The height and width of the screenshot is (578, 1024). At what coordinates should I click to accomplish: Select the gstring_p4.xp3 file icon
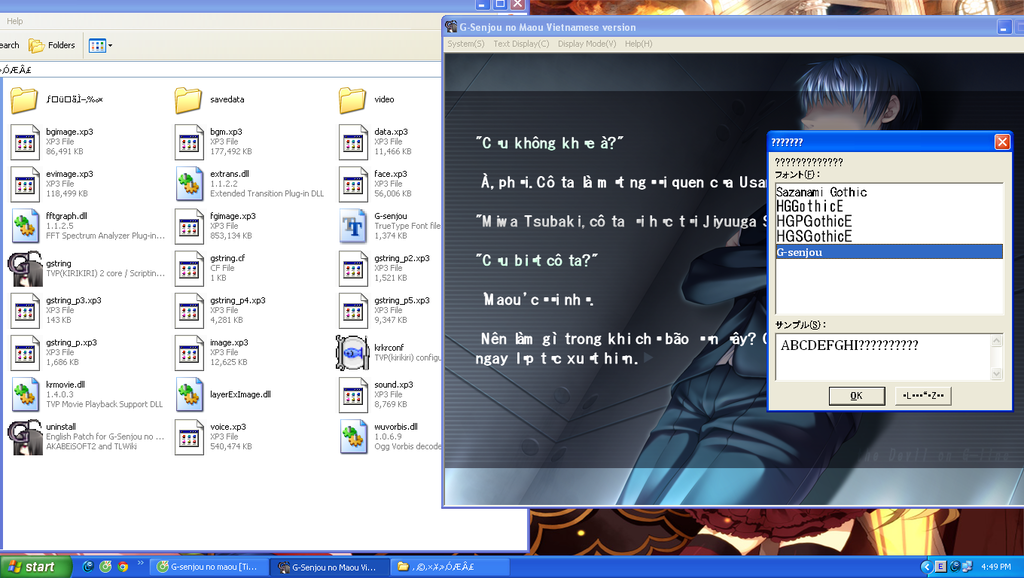coord(189,310)
